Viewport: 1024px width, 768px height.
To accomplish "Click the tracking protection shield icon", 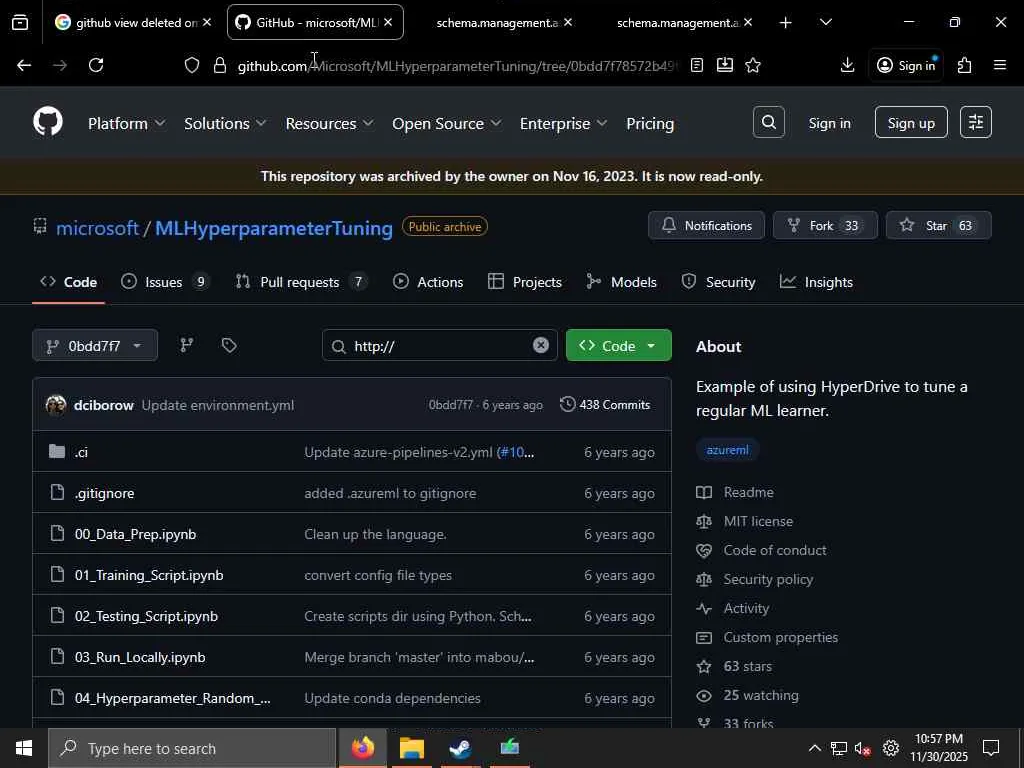I will pos(191,65).
